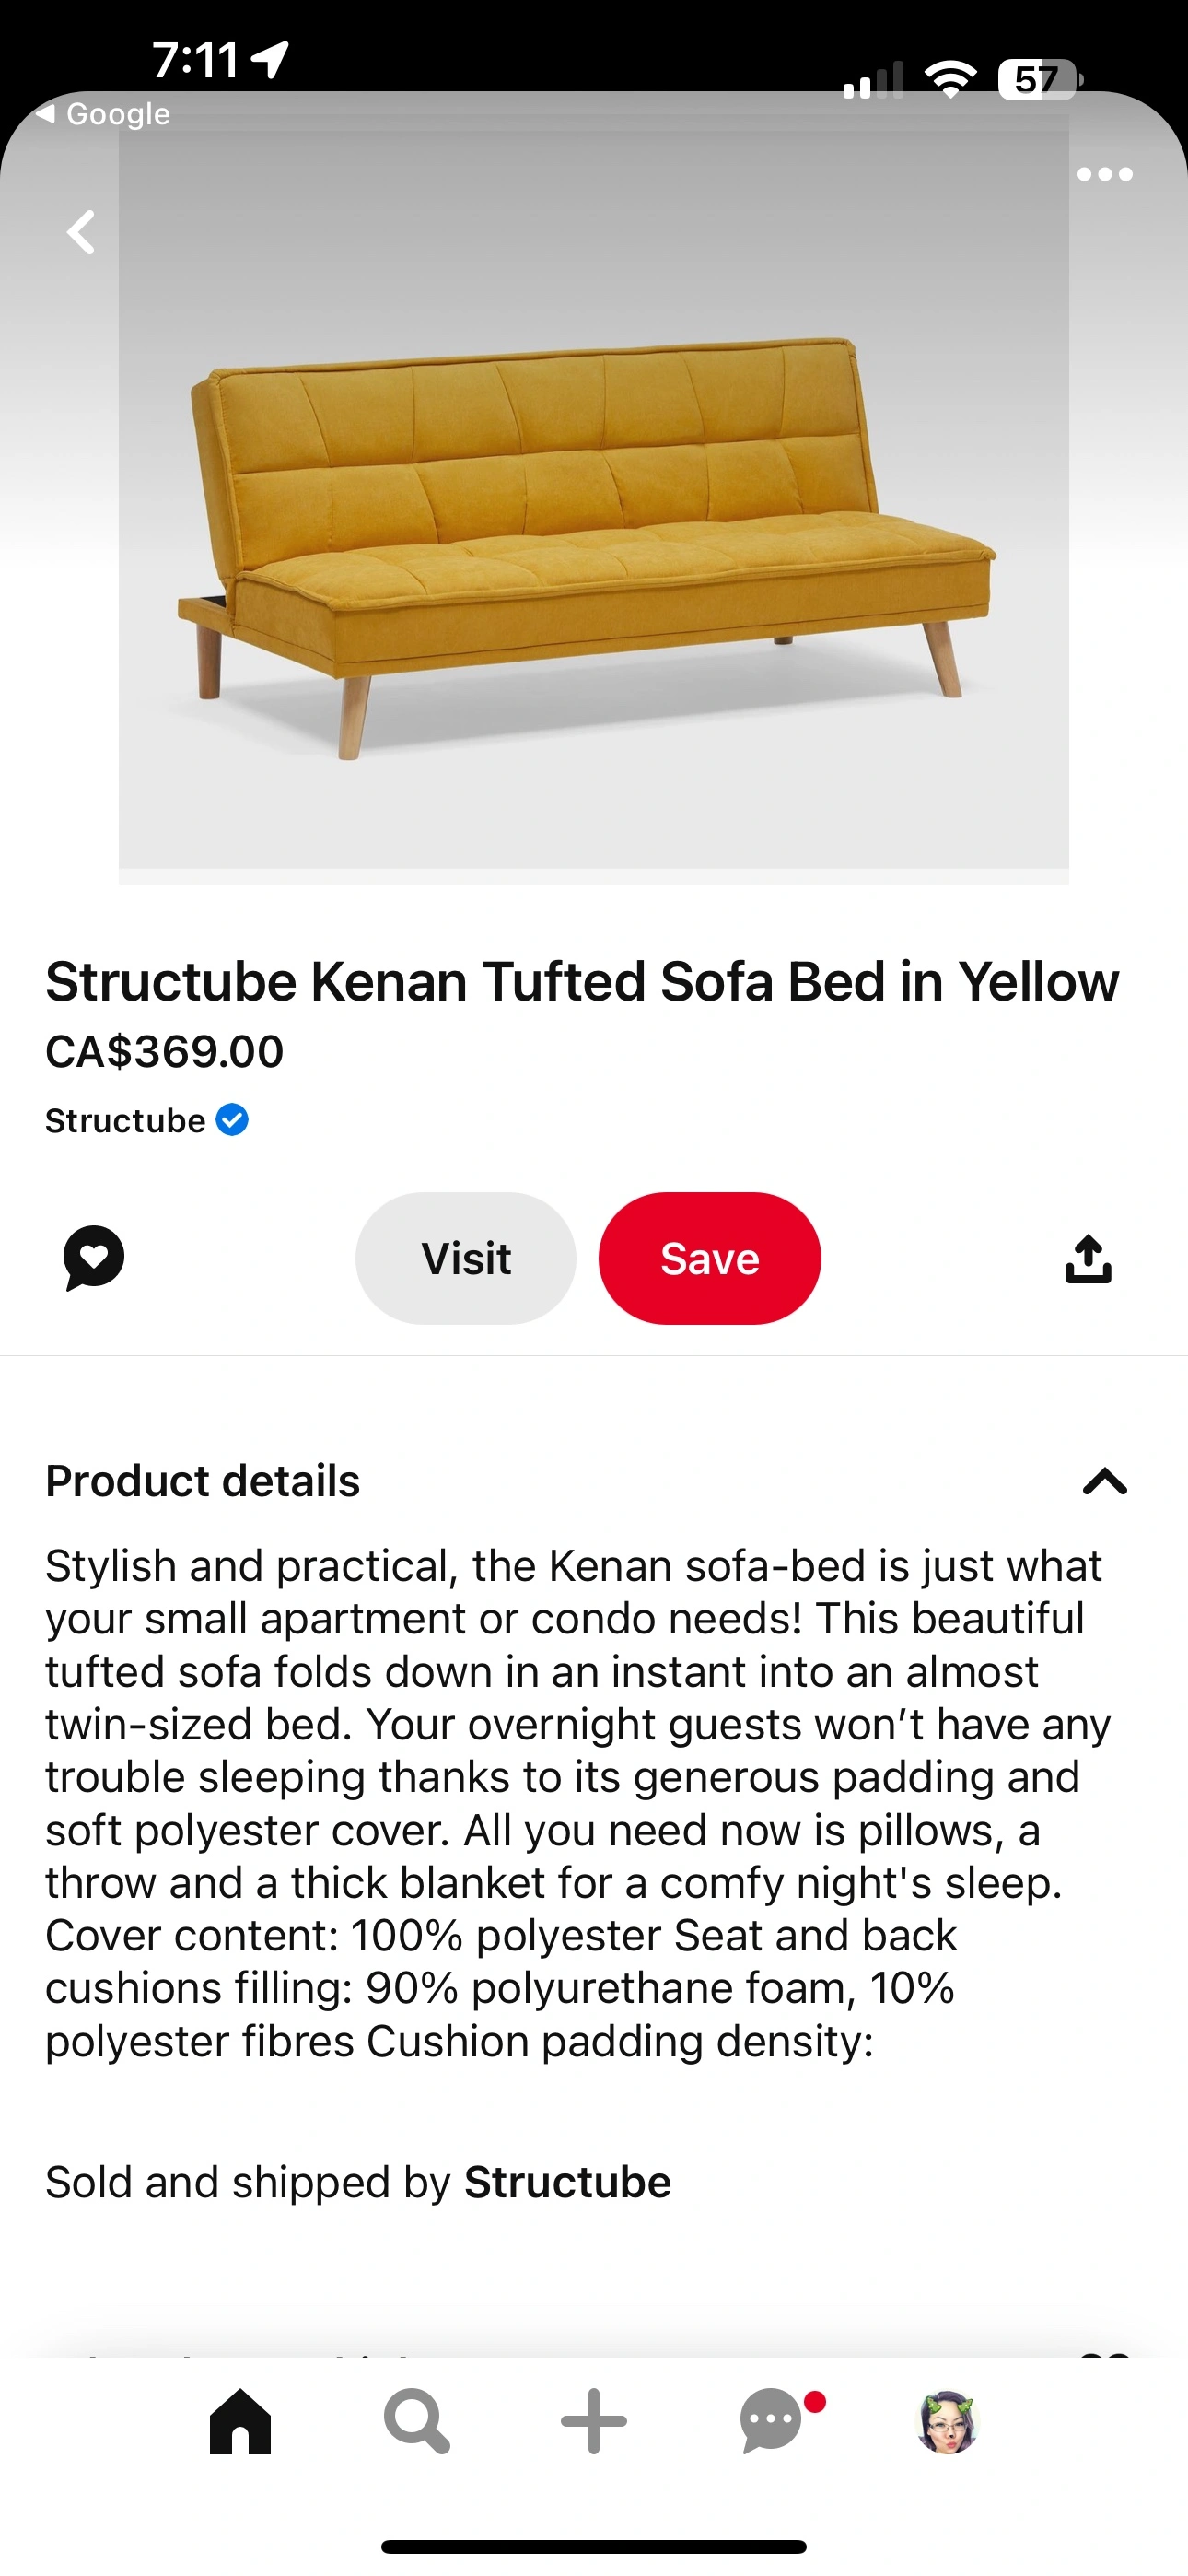Open the Structube seller profile name
The width and height of the screenshot is (1188, 2576).
pyautogui.click(x=125, y=1121)
